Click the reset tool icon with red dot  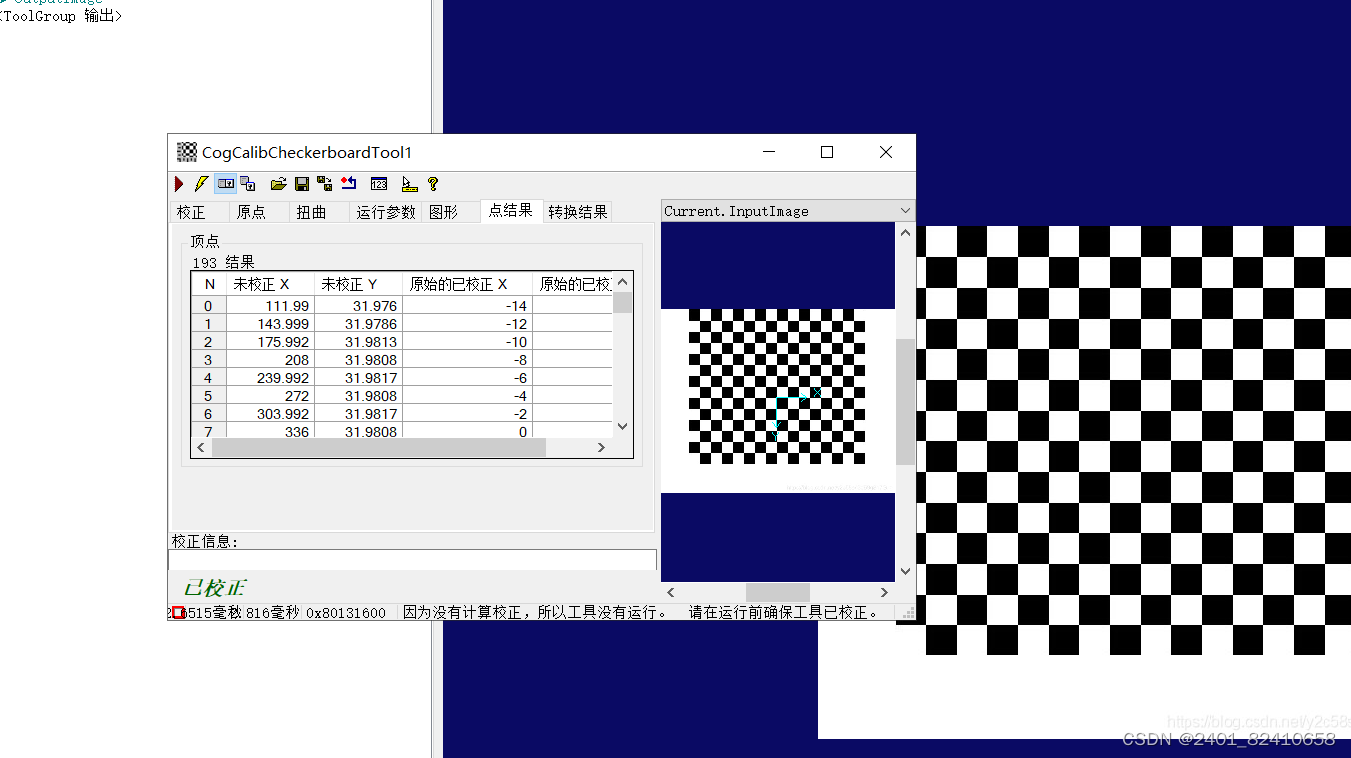click(349, 184)
